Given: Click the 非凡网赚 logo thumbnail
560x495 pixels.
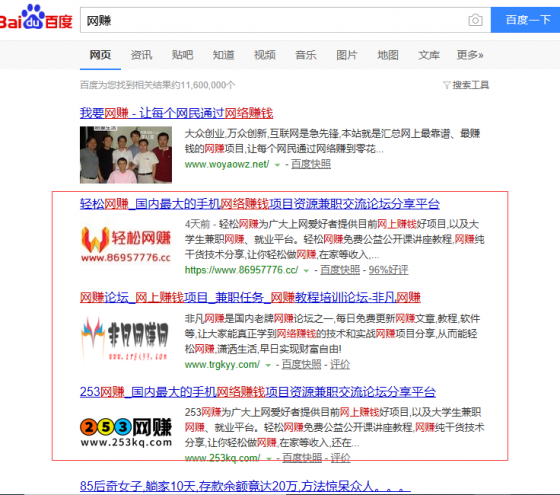Looking at the screenshot, I should click(125, 338).
